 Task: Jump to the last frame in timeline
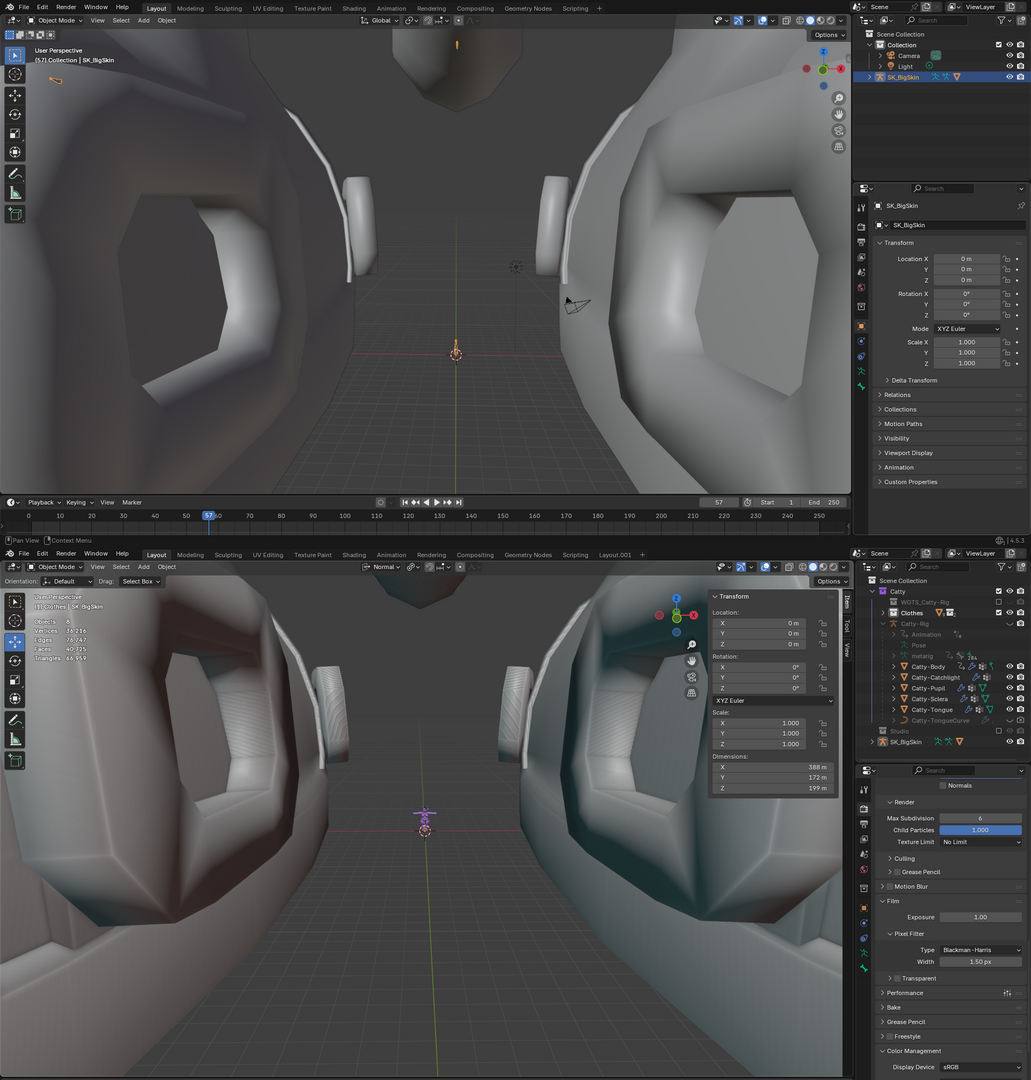pos(459,502)
